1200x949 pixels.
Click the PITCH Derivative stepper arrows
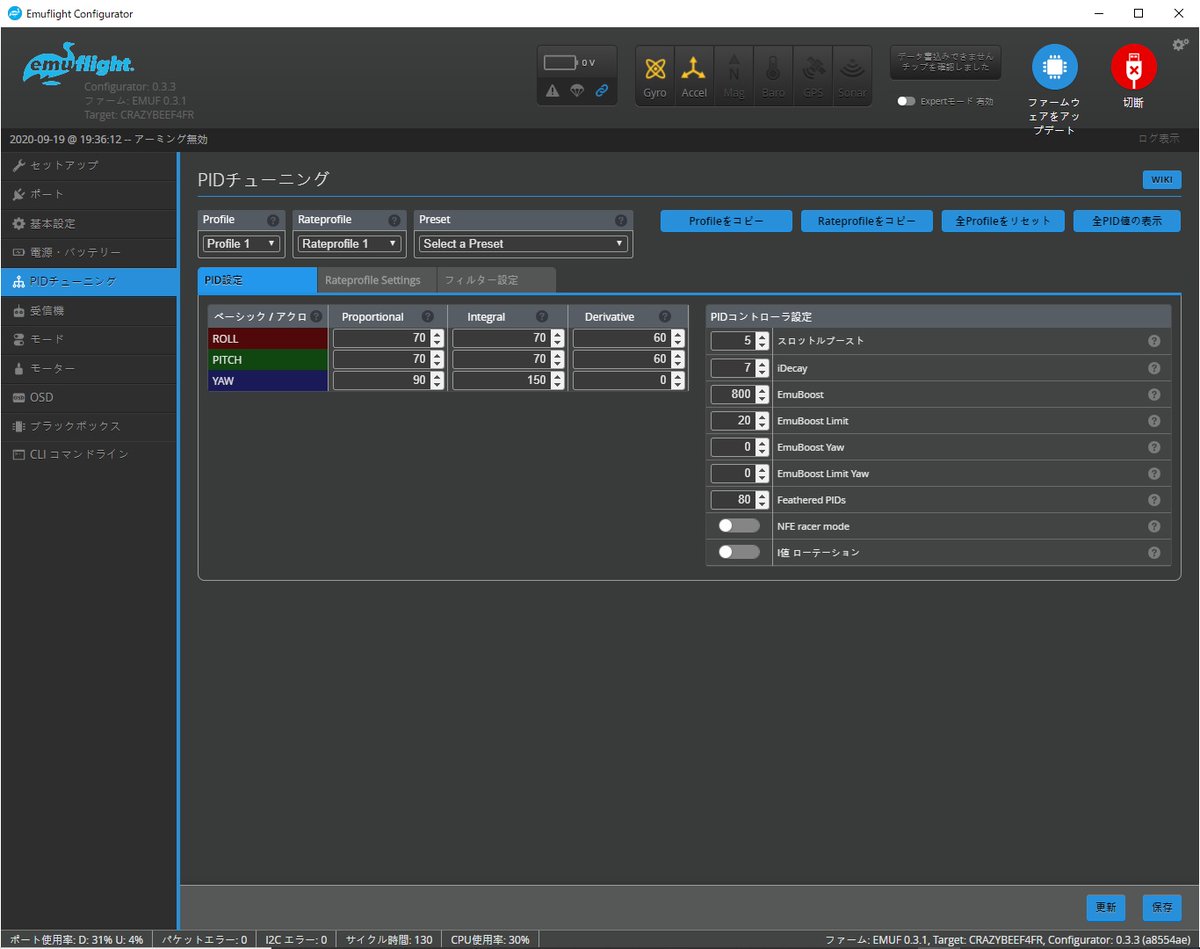click(x=677, y=360)
